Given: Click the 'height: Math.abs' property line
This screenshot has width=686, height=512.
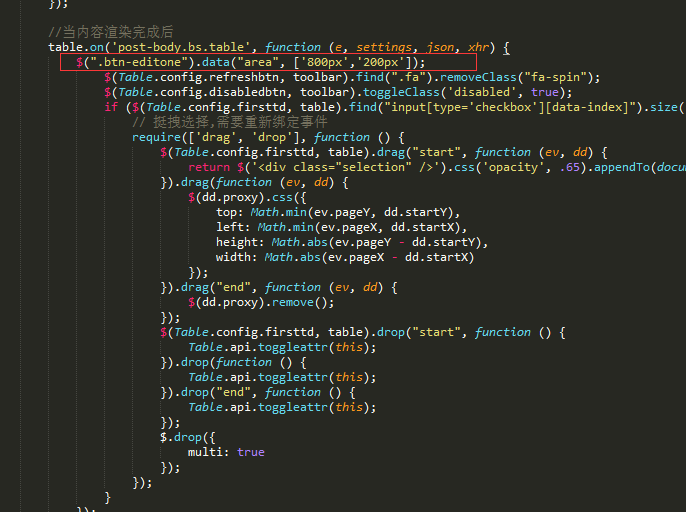Looking at the screenshot, I should click(x=352, y=242).
